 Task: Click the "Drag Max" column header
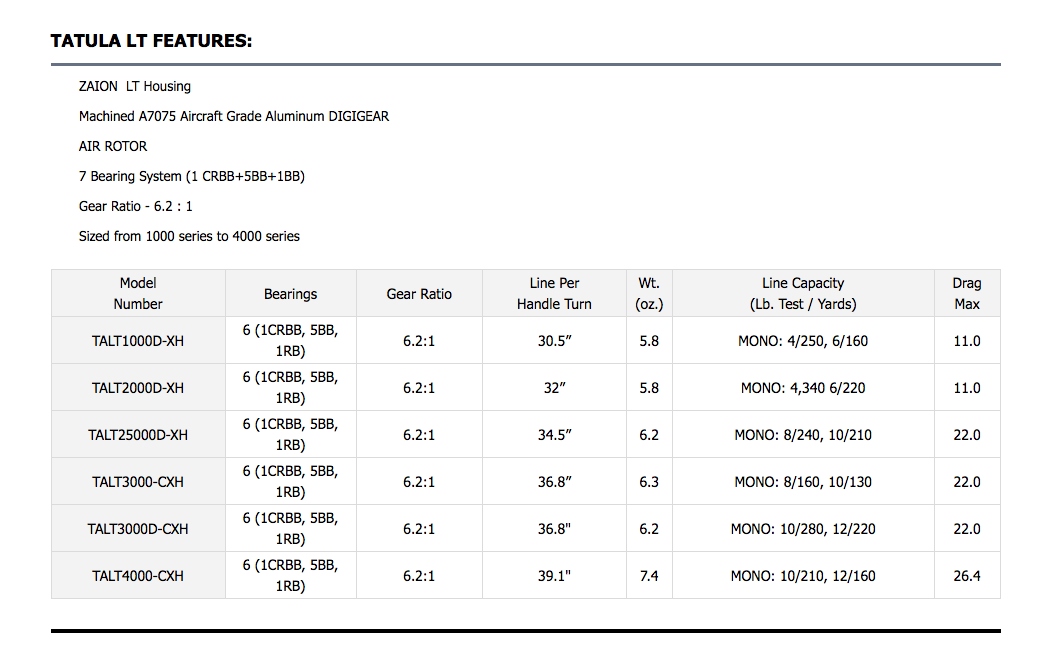tap(967, 293)
